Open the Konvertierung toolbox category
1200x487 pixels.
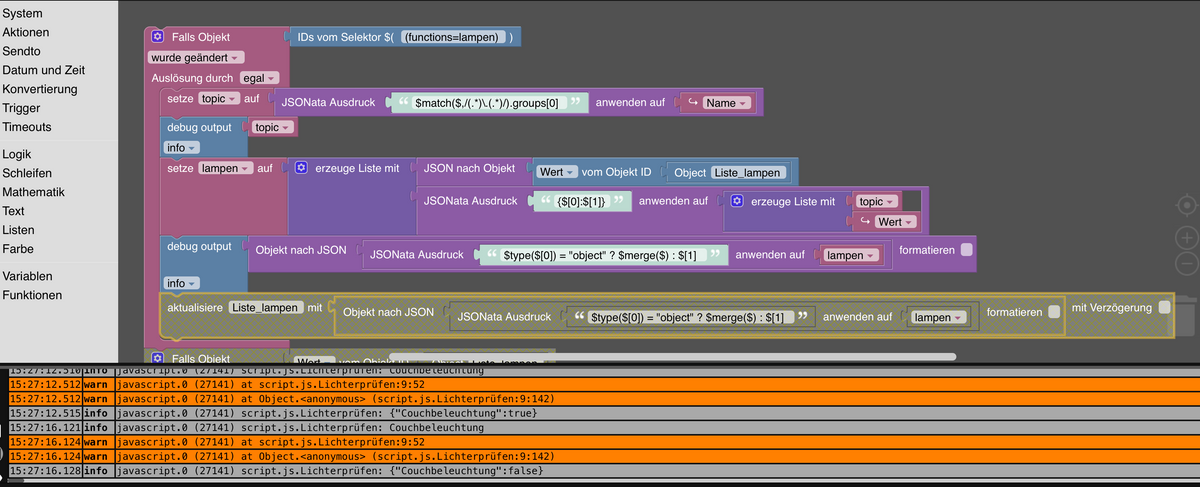coord(40,89)
